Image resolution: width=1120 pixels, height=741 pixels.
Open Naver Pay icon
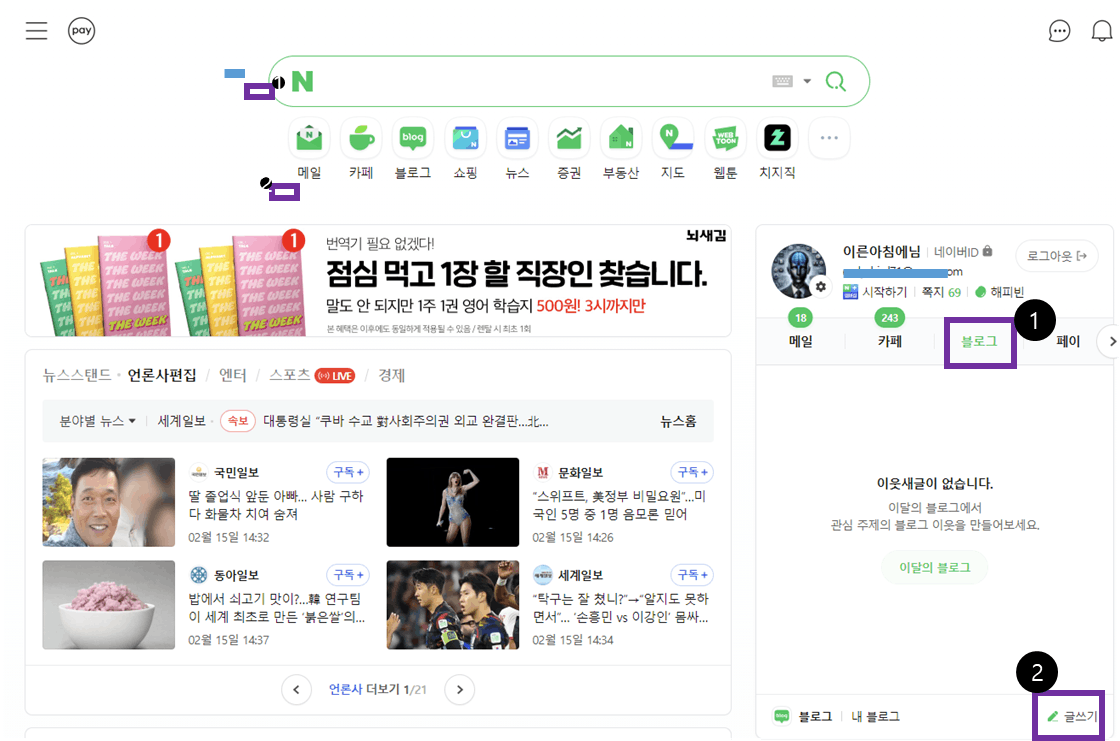point(81,31)
